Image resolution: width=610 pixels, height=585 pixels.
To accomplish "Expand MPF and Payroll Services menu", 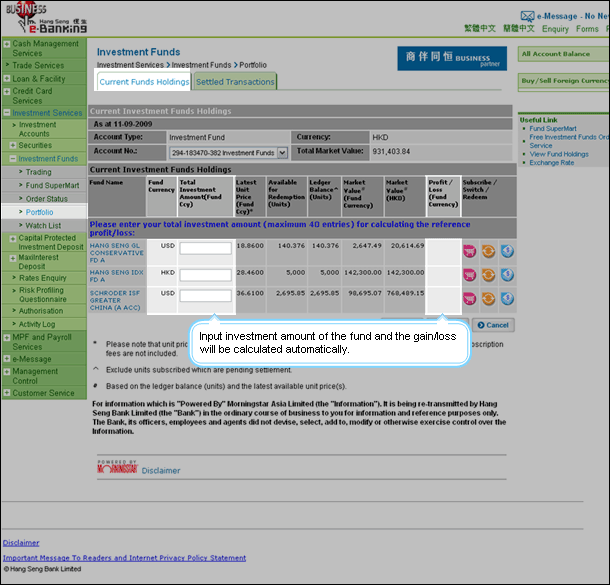I will click(x=7, y=338).
